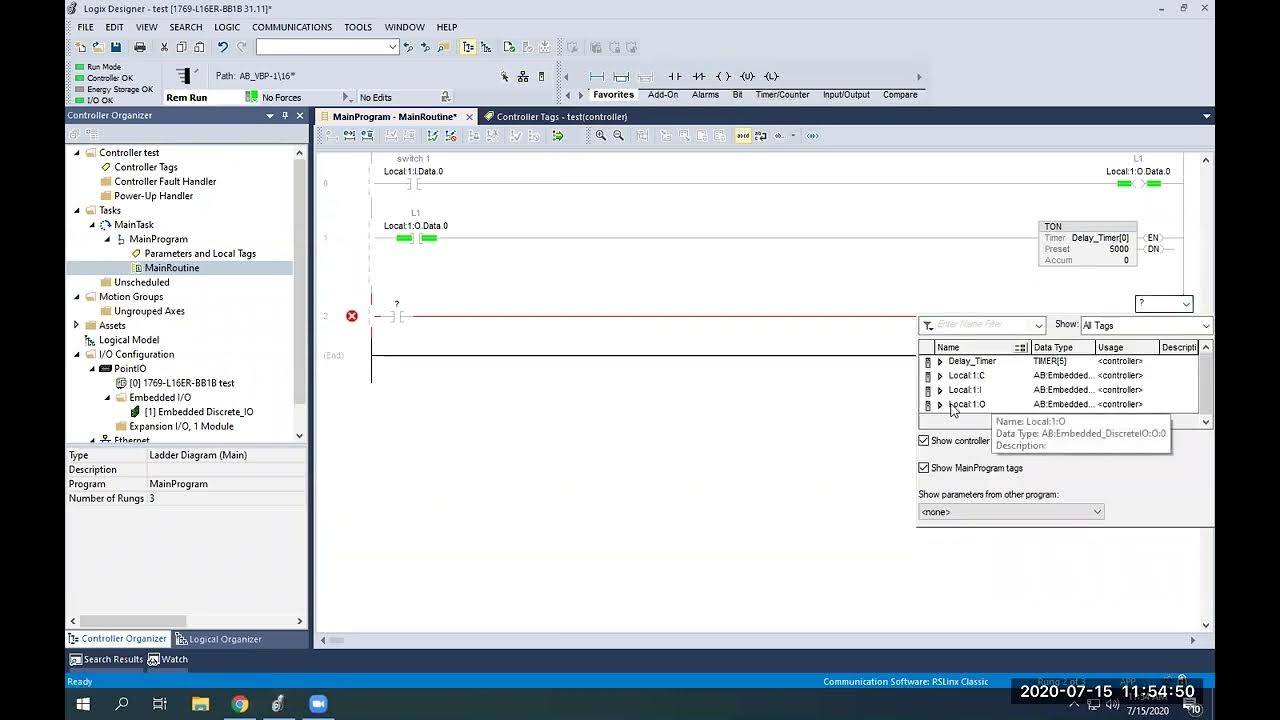Image resolution: width=1280 pixels, height=720 pixels.
Task: Expand the Assets tree node
Action: tap(76, 325)
